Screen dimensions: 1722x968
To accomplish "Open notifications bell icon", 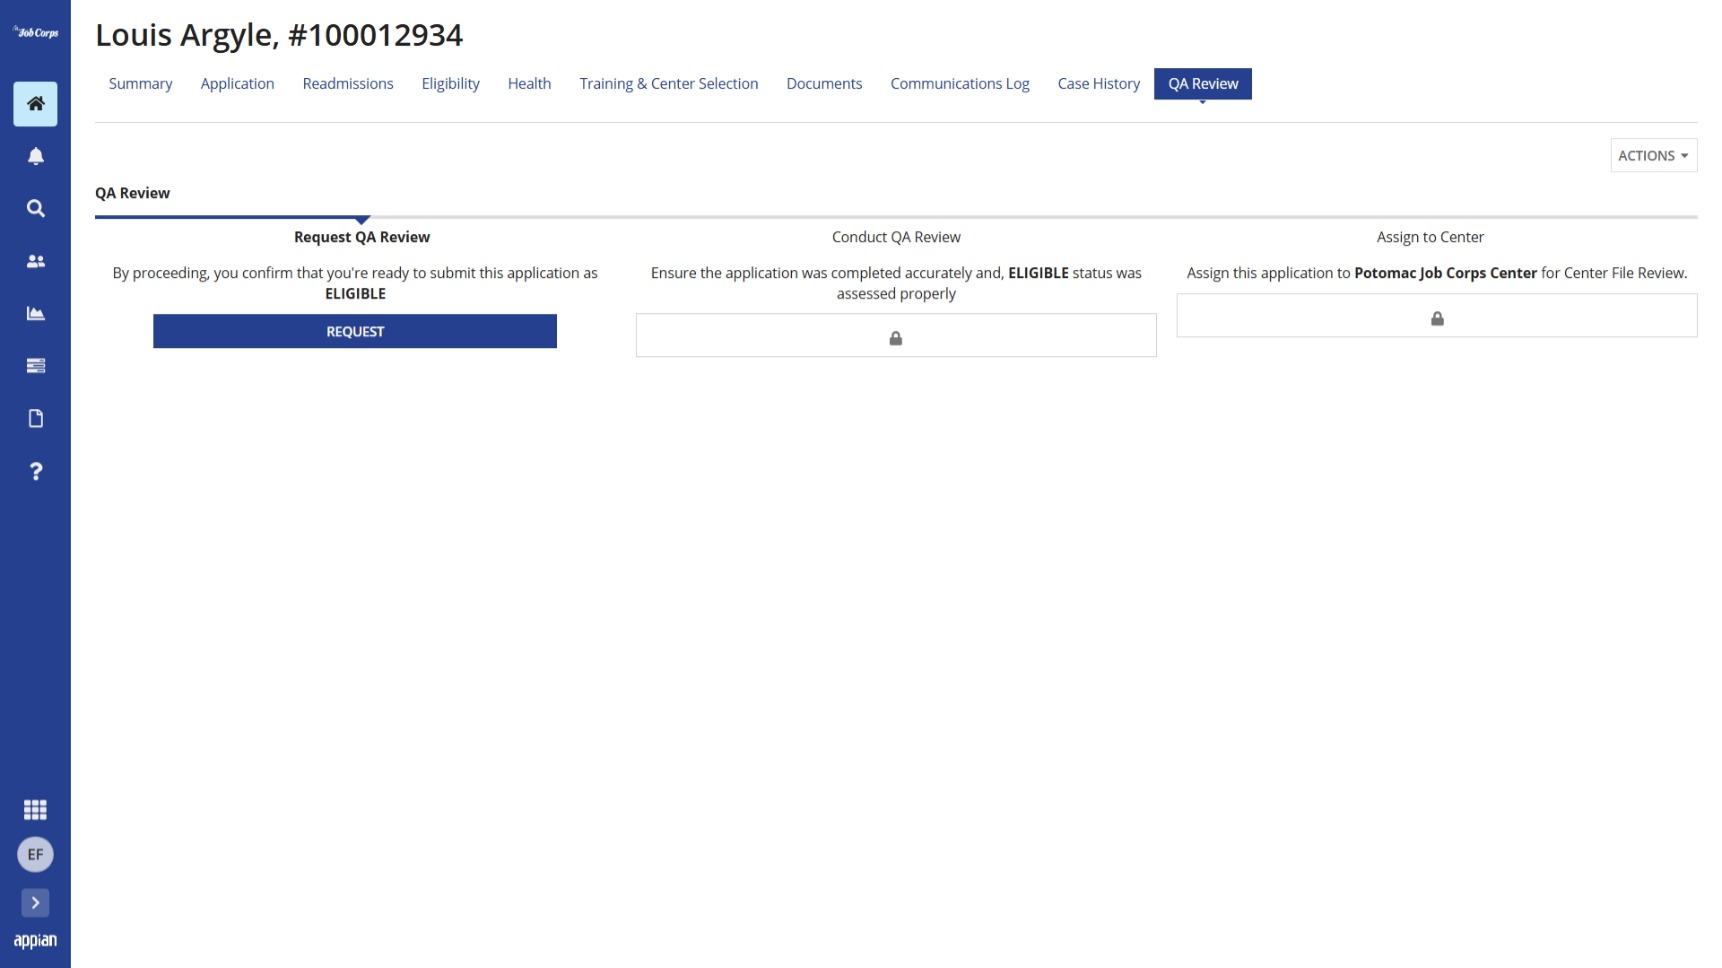I will click(35, 156).
